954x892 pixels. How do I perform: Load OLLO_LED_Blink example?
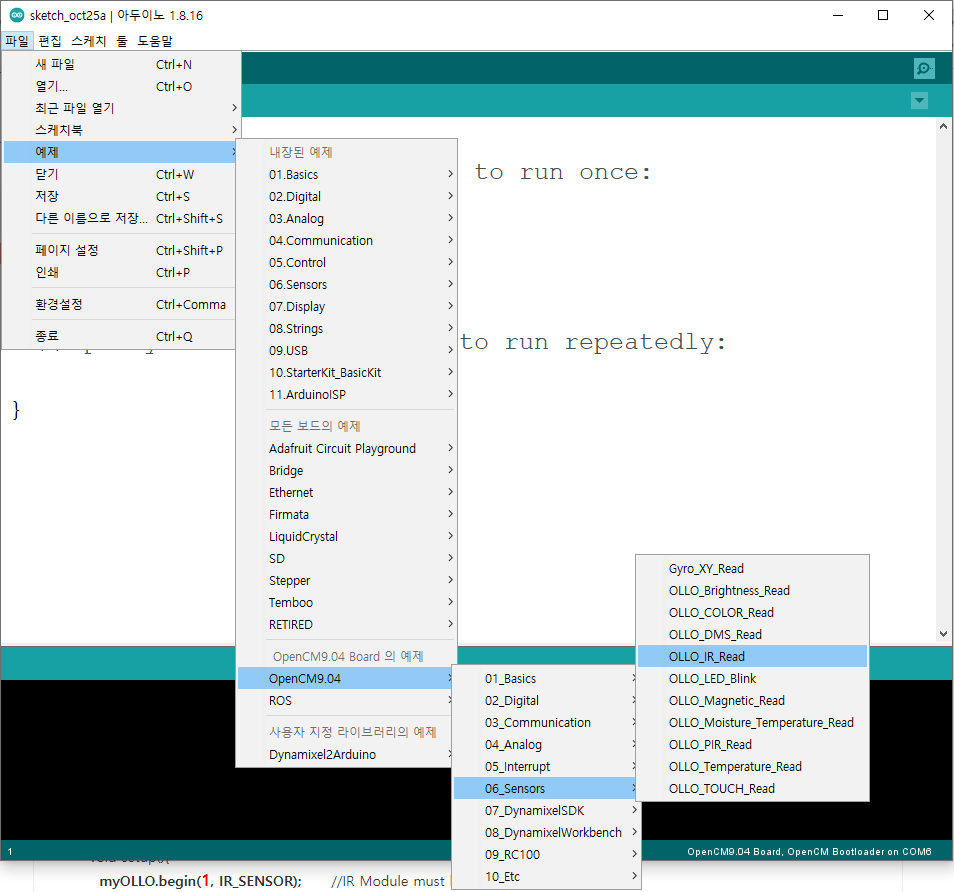click(x=753, y=678)
